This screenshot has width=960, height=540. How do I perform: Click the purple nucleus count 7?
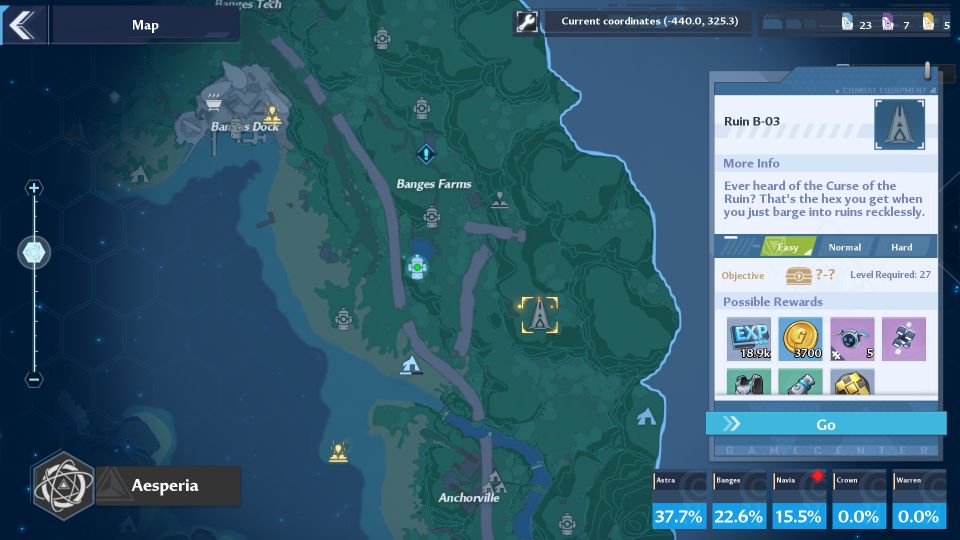[895, 23]
